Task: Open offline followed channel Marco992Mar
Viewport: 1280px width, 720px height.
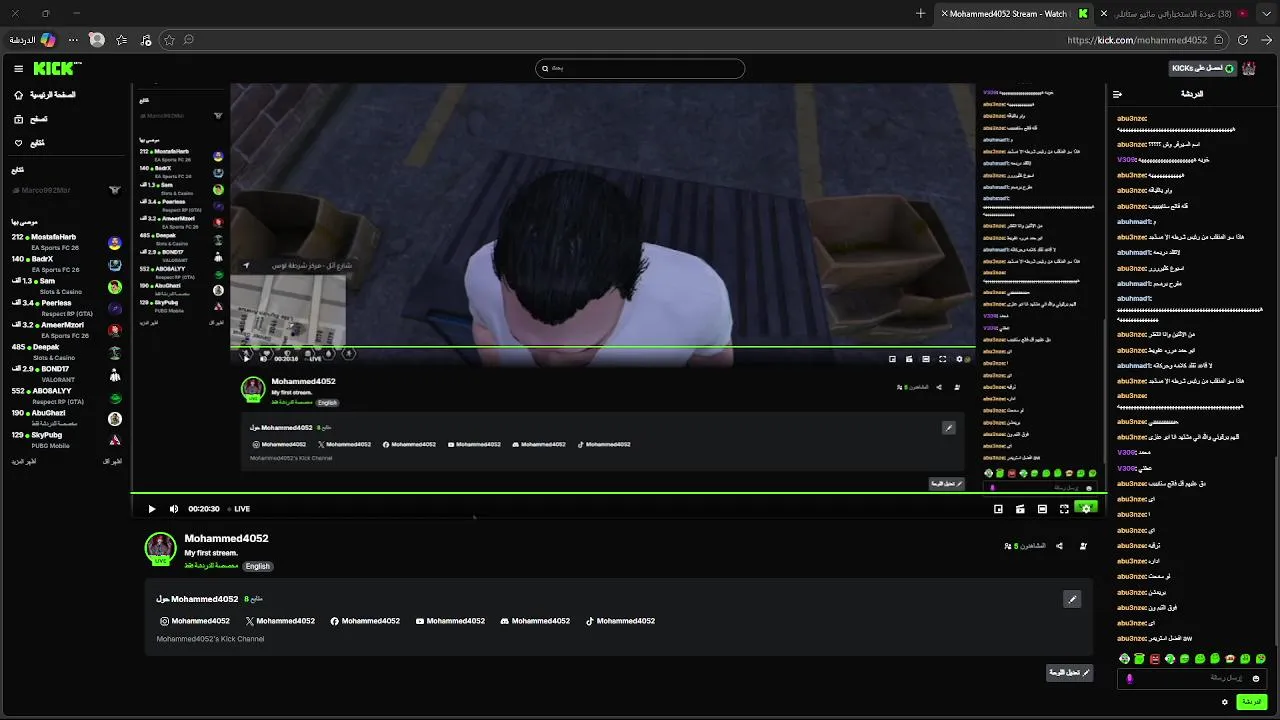Action: coord(66,190)
